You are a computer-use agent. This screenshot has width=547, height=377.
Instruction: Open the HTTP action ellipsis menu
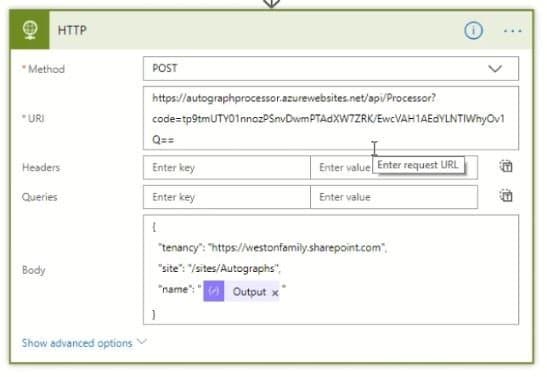click(x=512, y=31)
